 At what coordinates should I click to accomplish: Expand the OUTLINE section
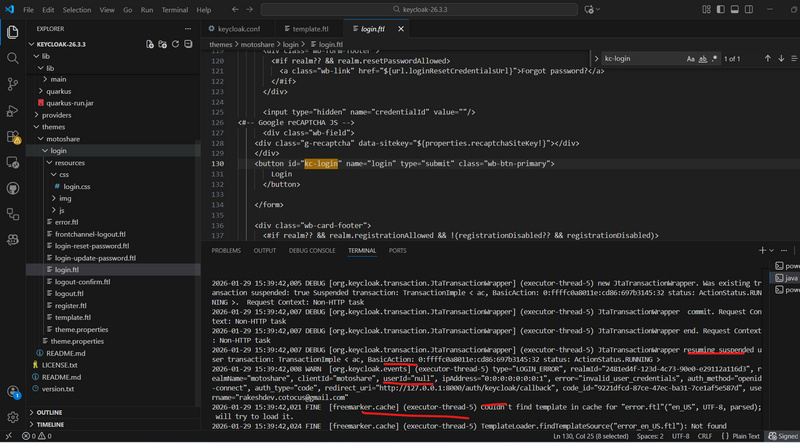tap(50, 412)
